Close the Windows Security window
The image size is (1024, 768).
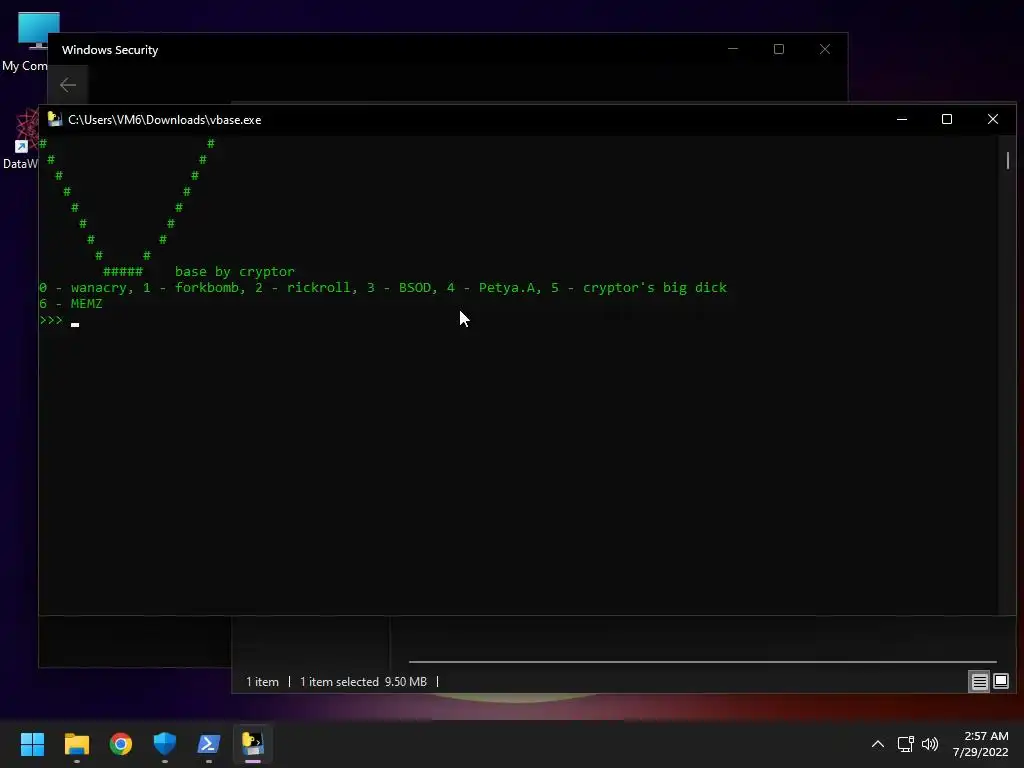825,49
